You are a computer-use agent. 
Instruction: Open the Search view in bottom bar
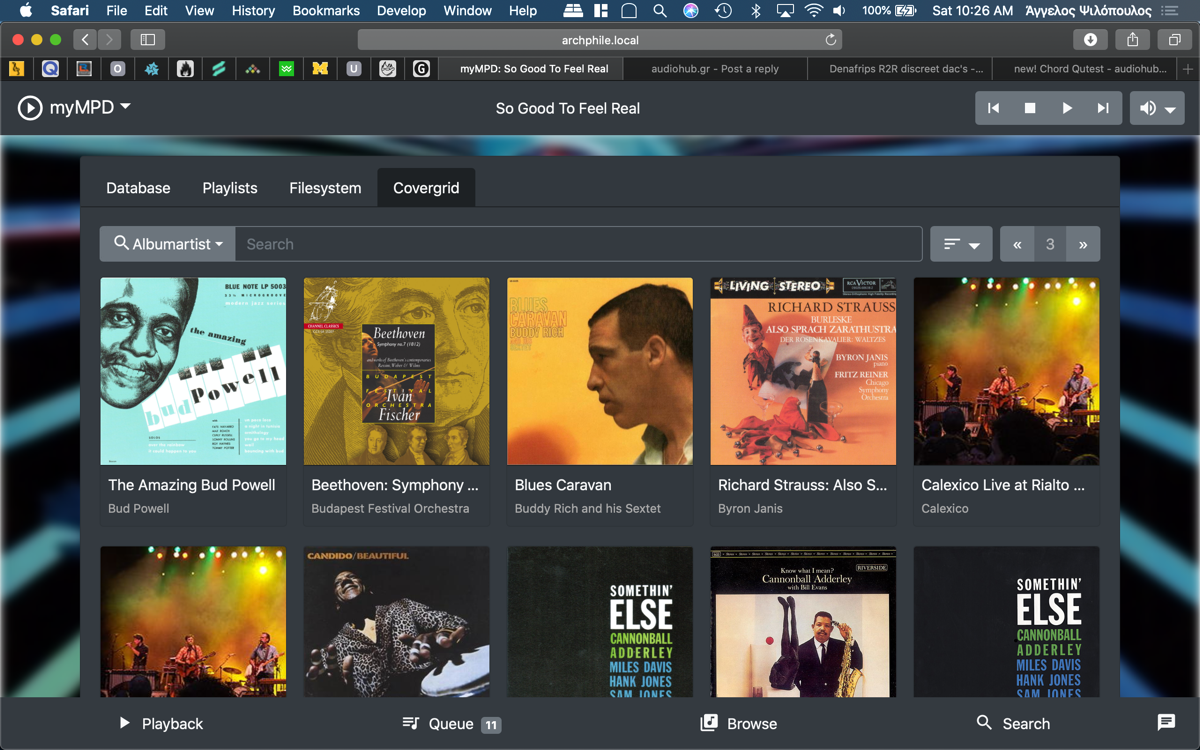1013,724
